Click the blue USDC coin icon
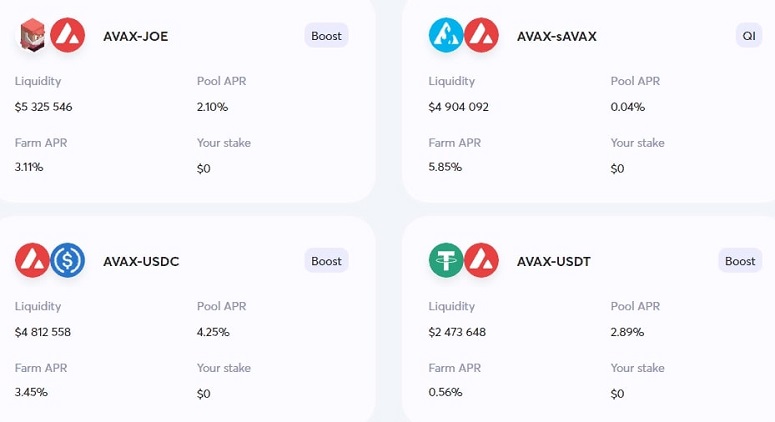 [68, 260]
